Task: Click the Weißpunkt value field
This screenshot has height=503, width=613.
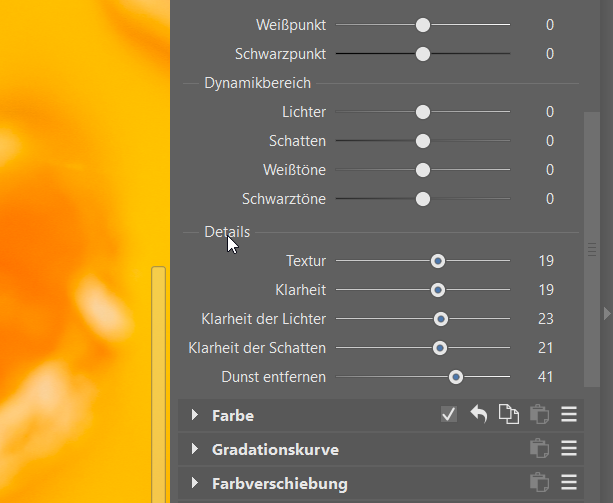Action: pyautogui.click(x=549, y=24)
